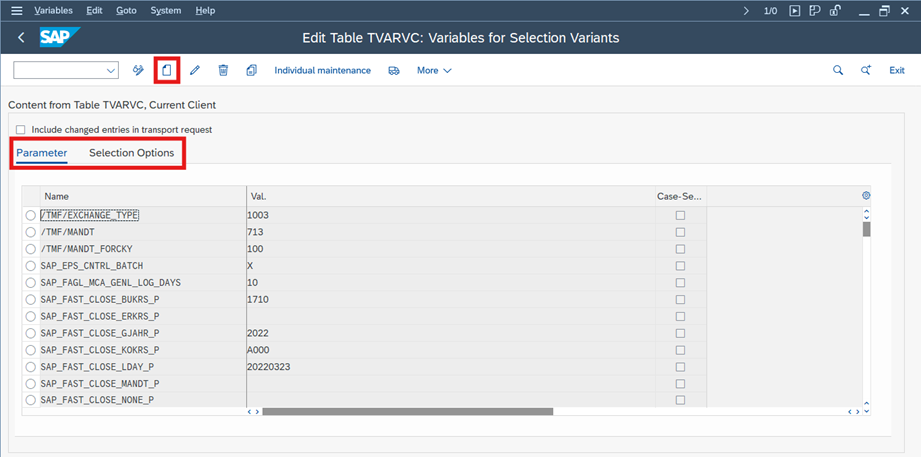This screenshot has height=457, width=921.
Task: Expand the More toolbar dropdown
Action: 434,70
